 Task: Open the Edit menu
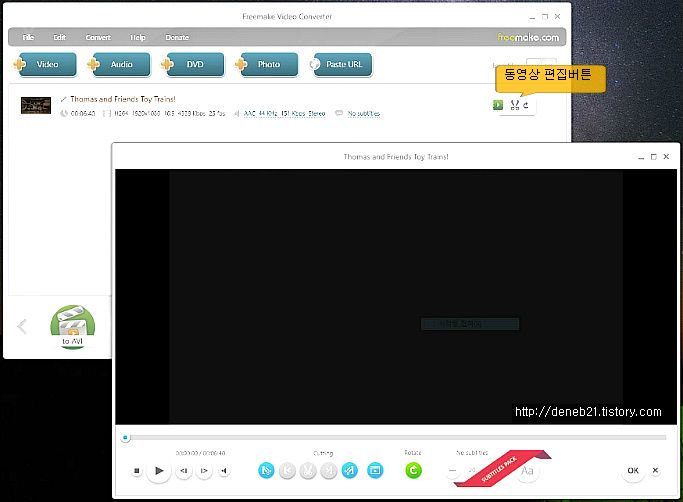click(x=60, y=37)
